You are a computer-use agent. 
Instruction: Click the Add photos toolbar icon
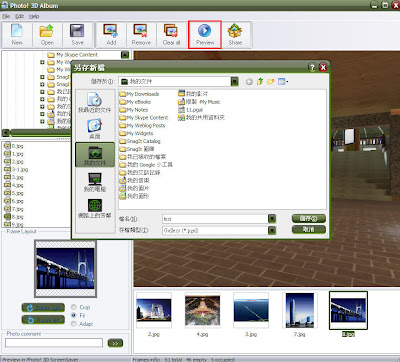tap(110, 31)
